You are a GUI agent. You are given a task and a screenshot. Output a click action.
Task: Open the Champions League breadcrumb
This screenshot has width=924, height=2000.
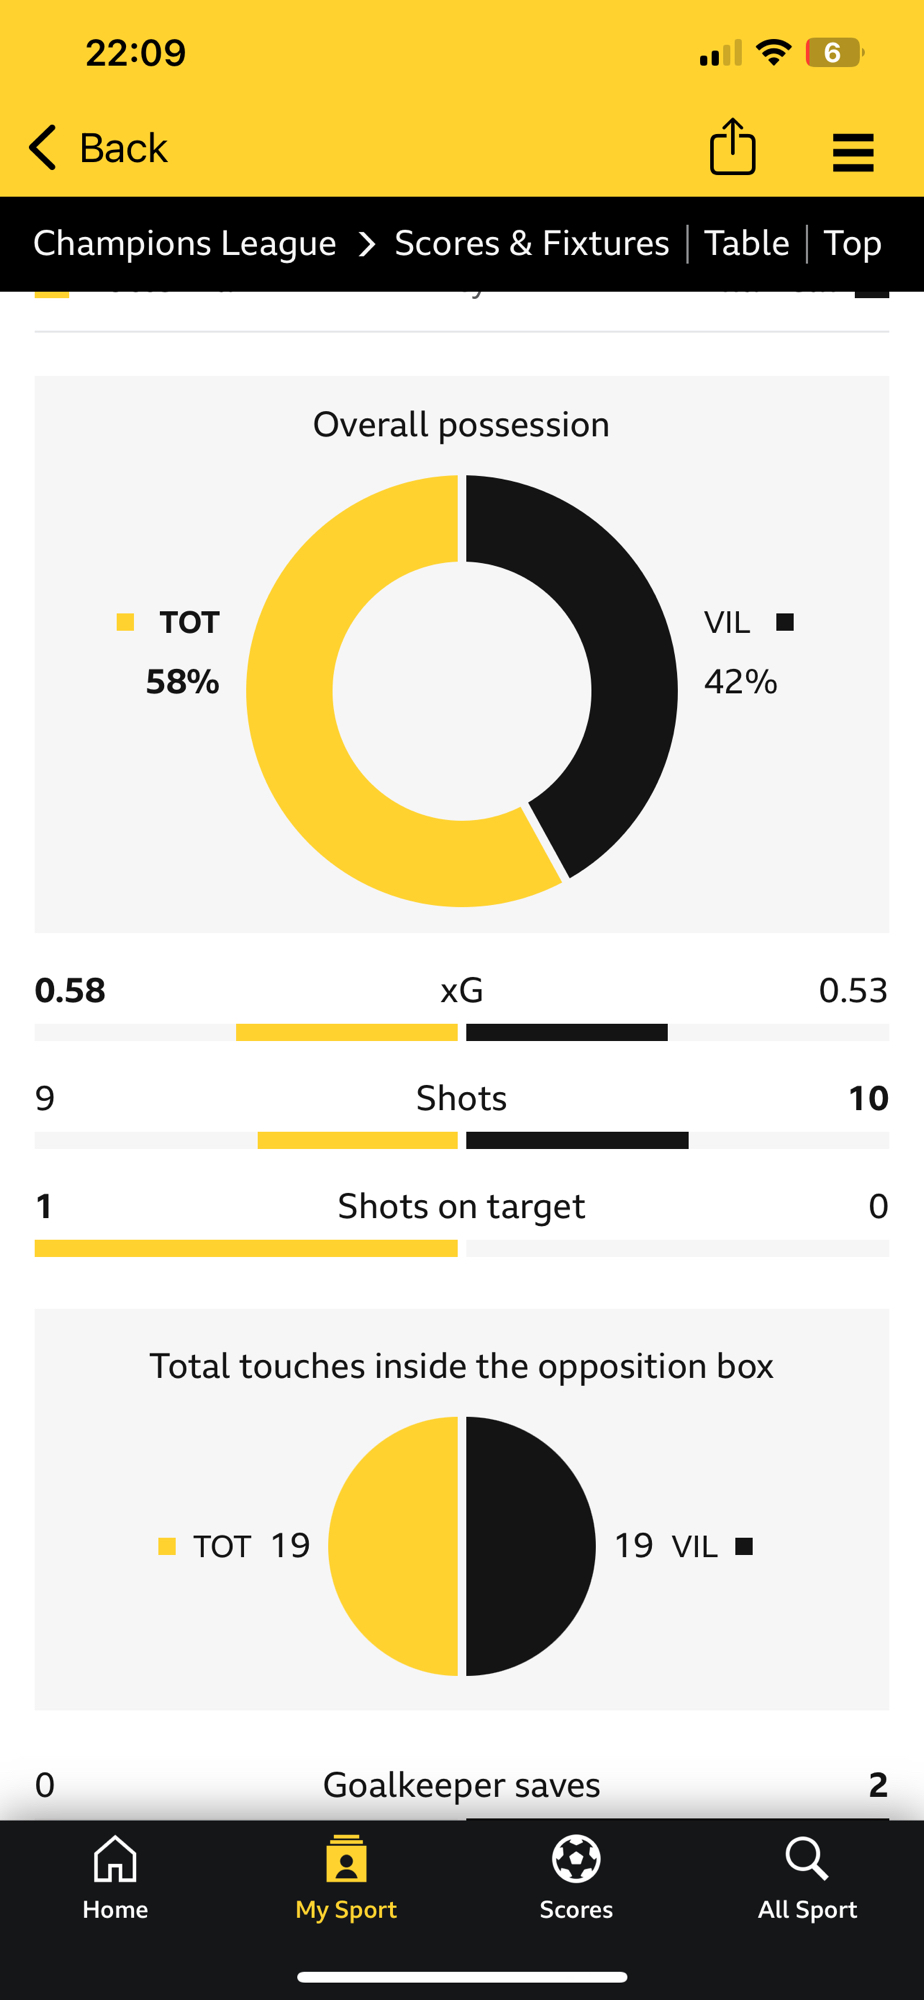[x=185, y=243]
